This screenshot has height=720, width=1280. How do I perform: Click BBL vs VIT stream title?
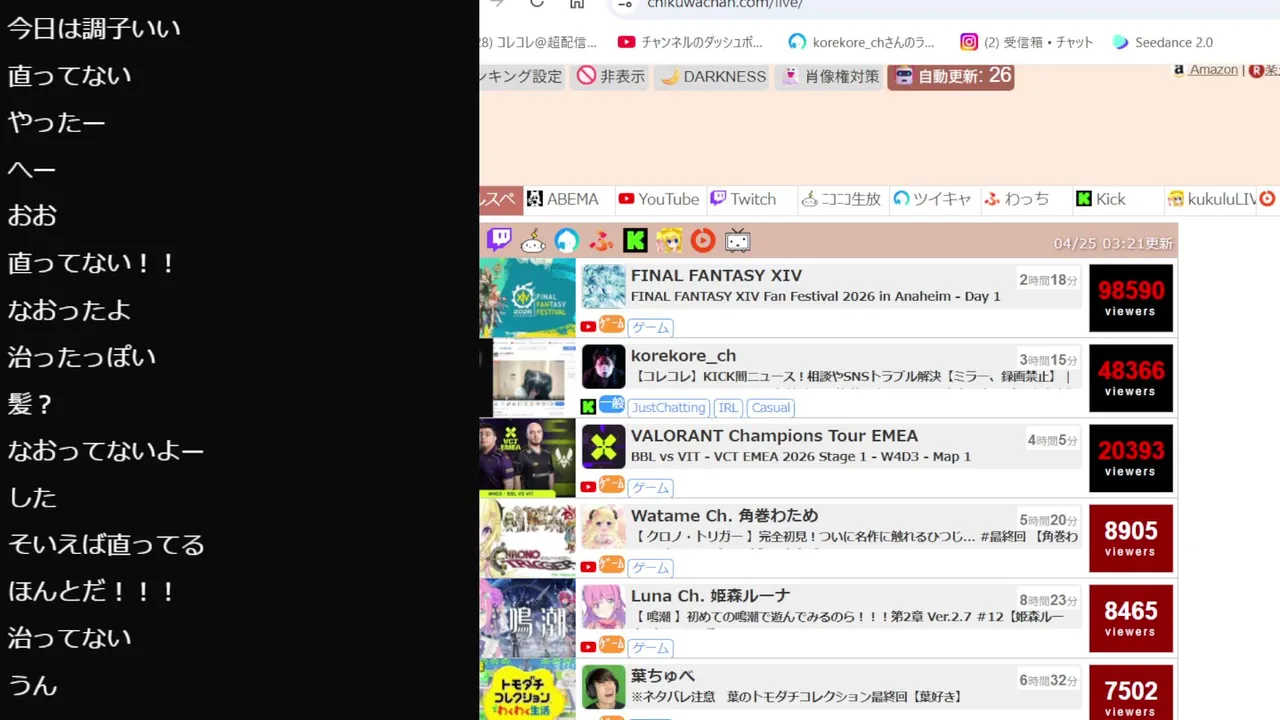tap(801, 457)
